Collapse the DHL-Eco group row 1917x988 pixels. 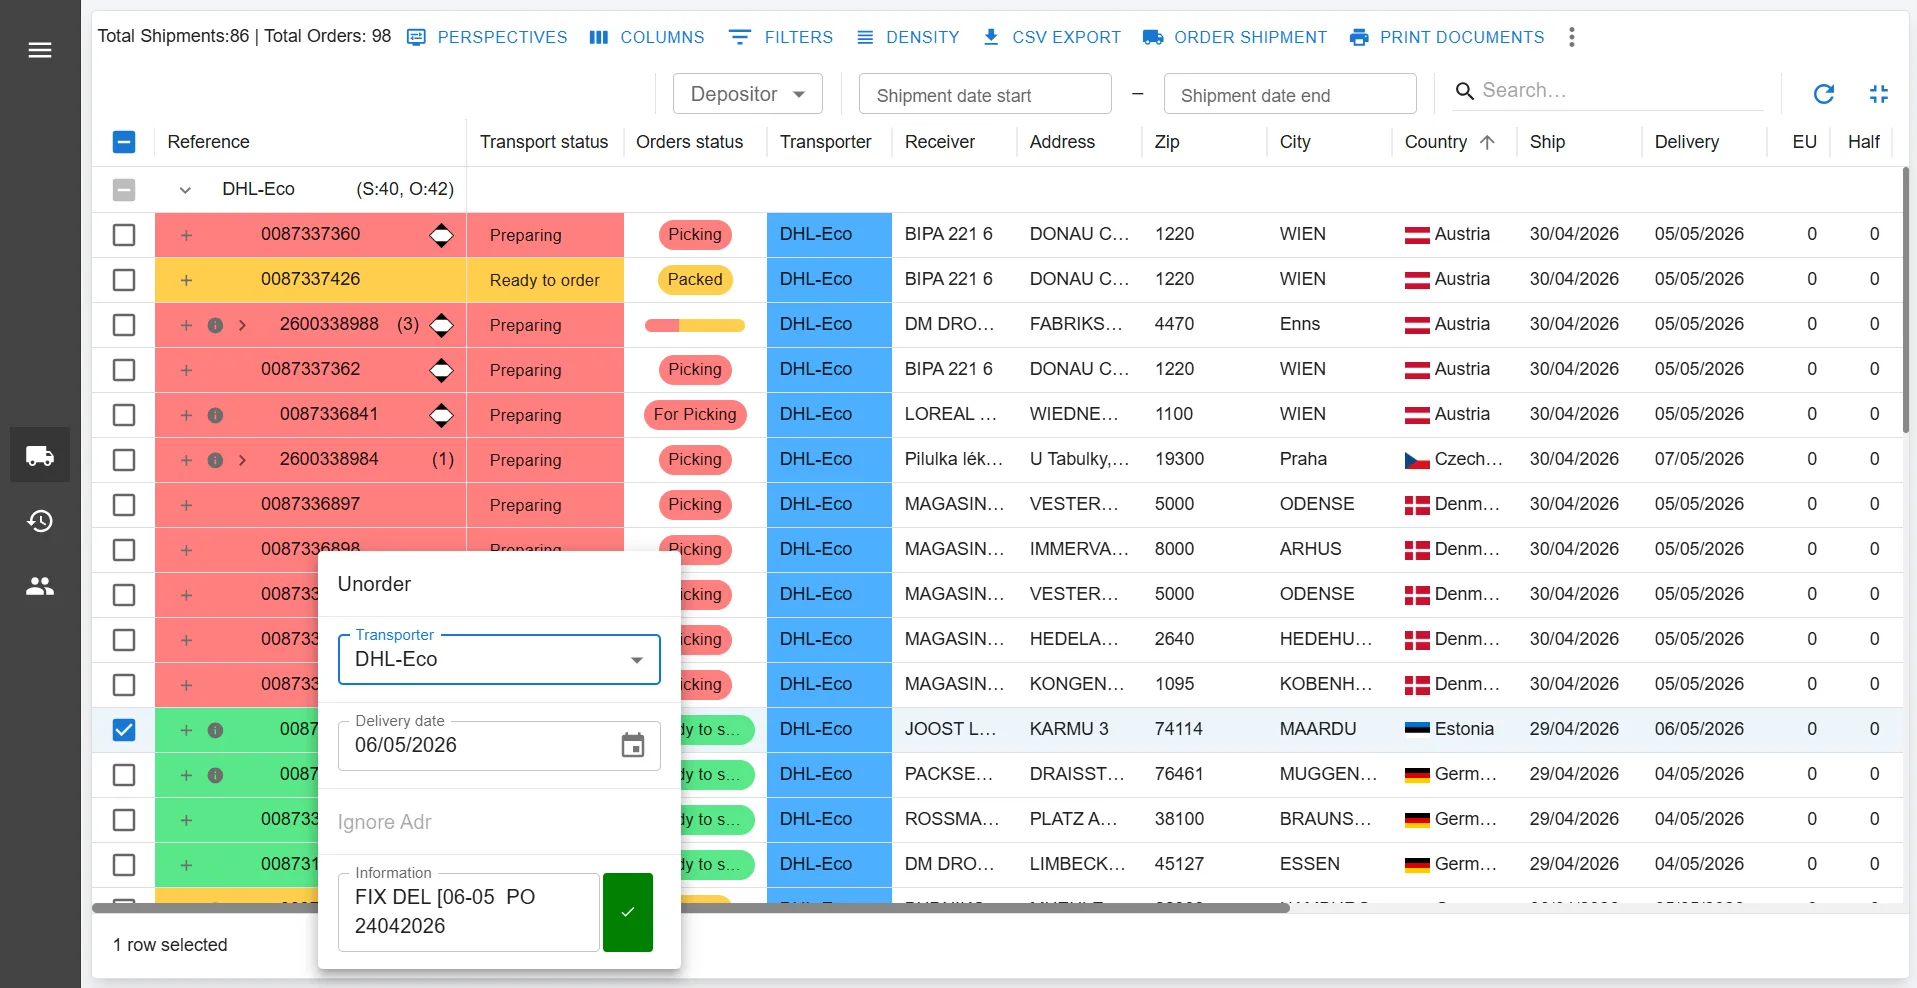pyautogui.click(x=185, y=189)
